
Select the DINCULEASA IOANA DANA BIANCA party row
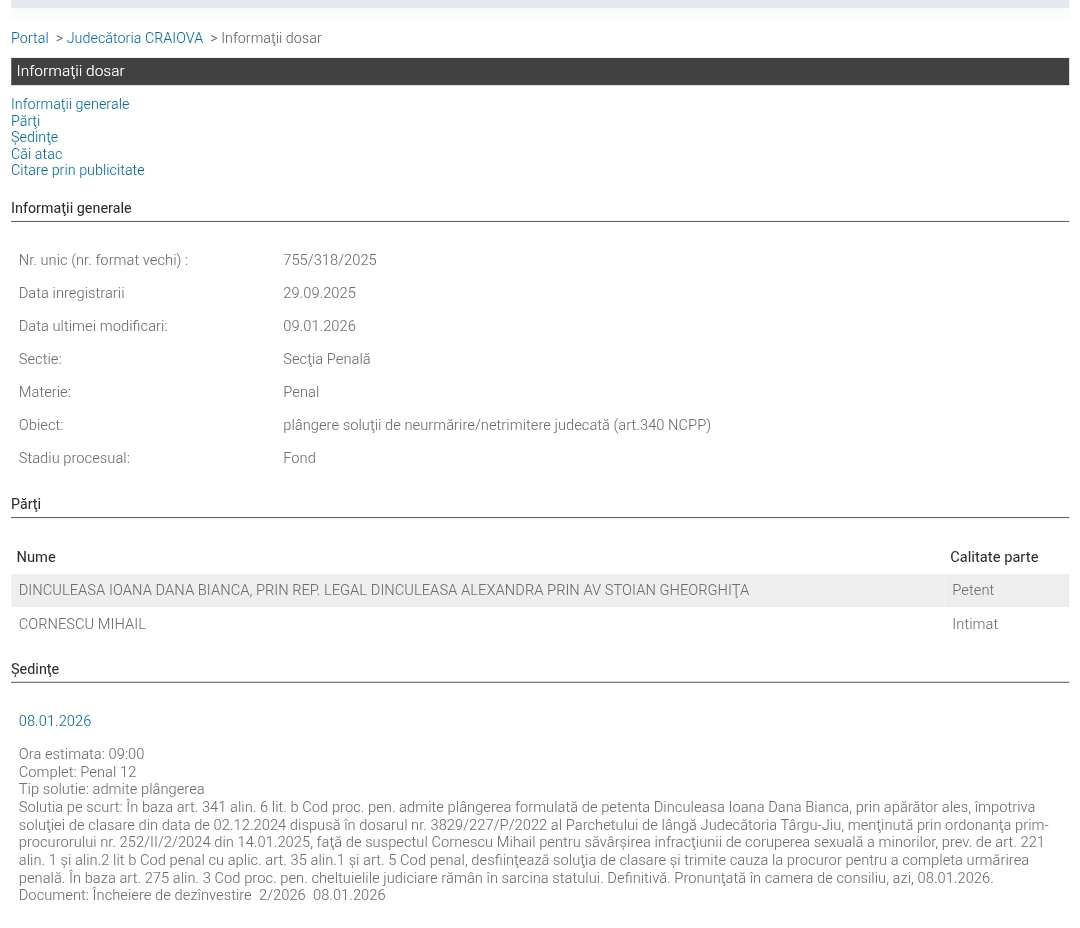click(x=540, y=590)
